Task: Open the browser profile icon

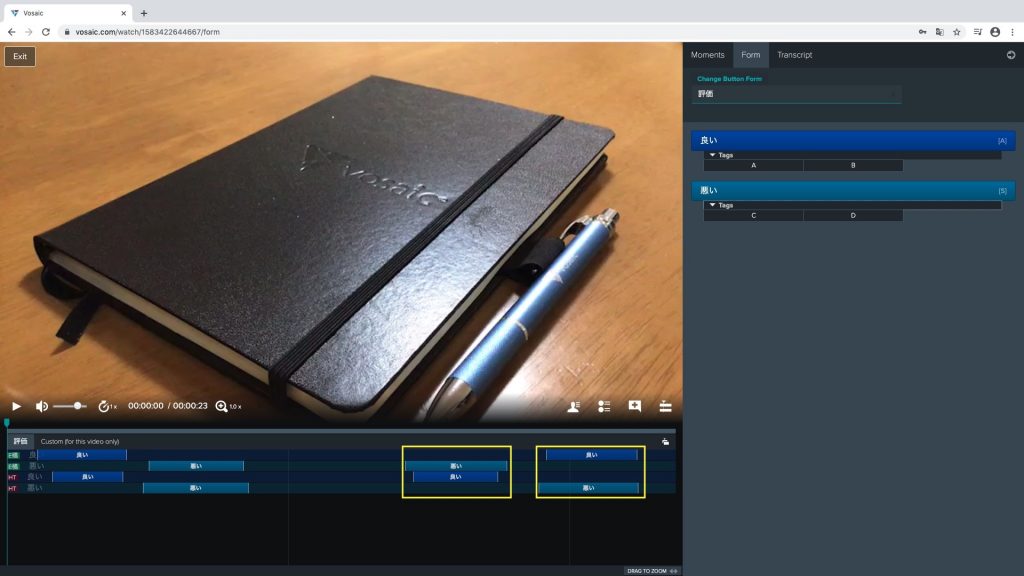Action: [x=995, y=32]
